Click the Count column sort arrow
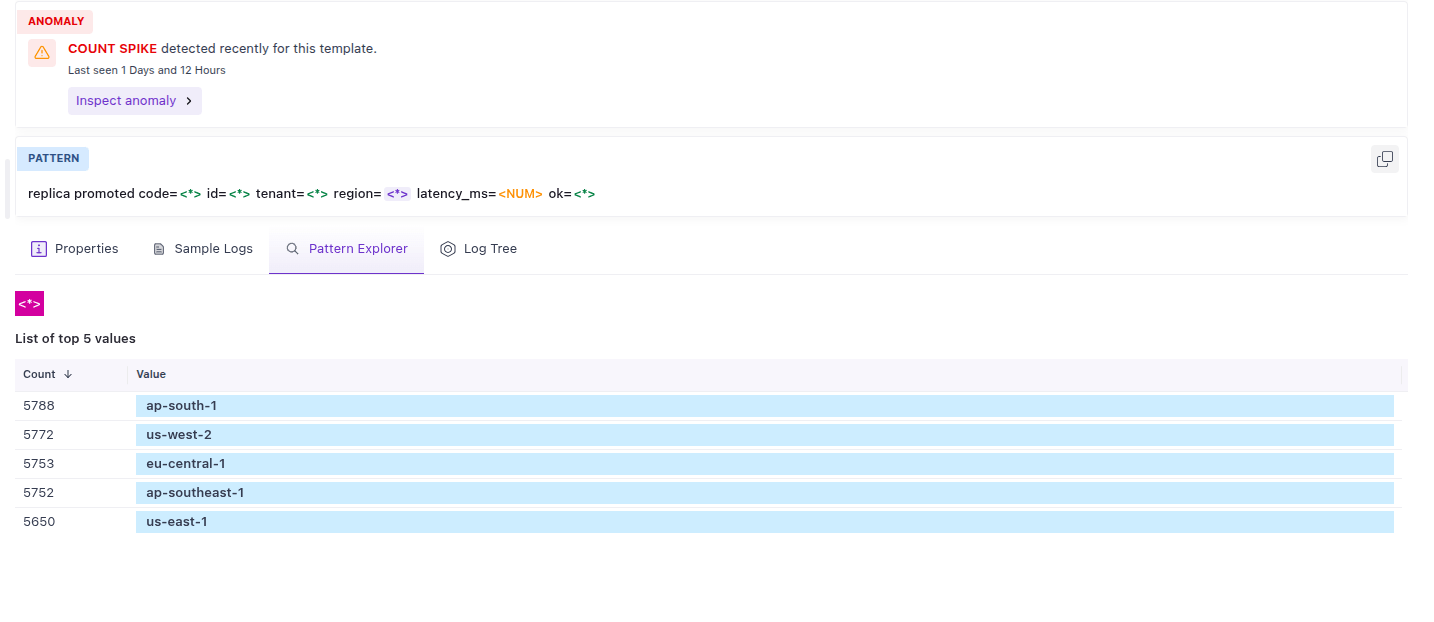This screenshot has width=1434, height=622. point(68,374)
